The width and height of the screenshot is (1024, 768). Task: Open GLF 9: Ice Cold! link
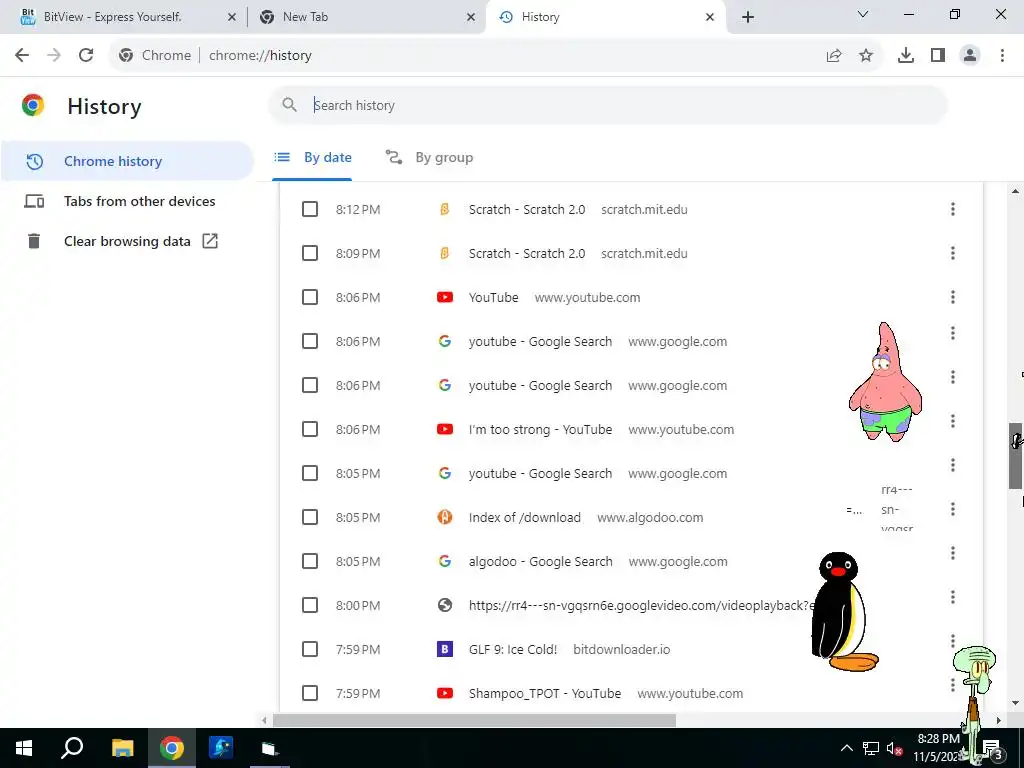513,649
